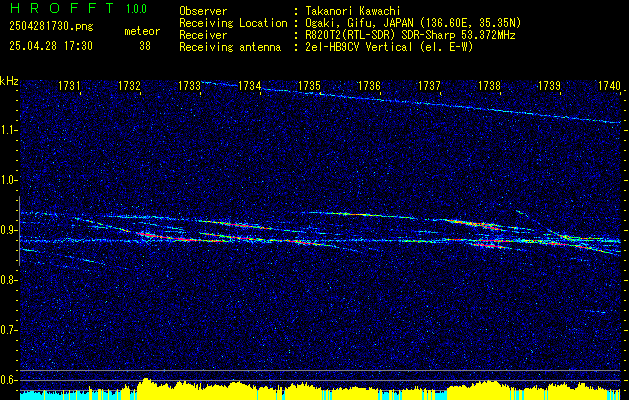Click the 0.7 kHz frequency label

(x=9, y=330)
